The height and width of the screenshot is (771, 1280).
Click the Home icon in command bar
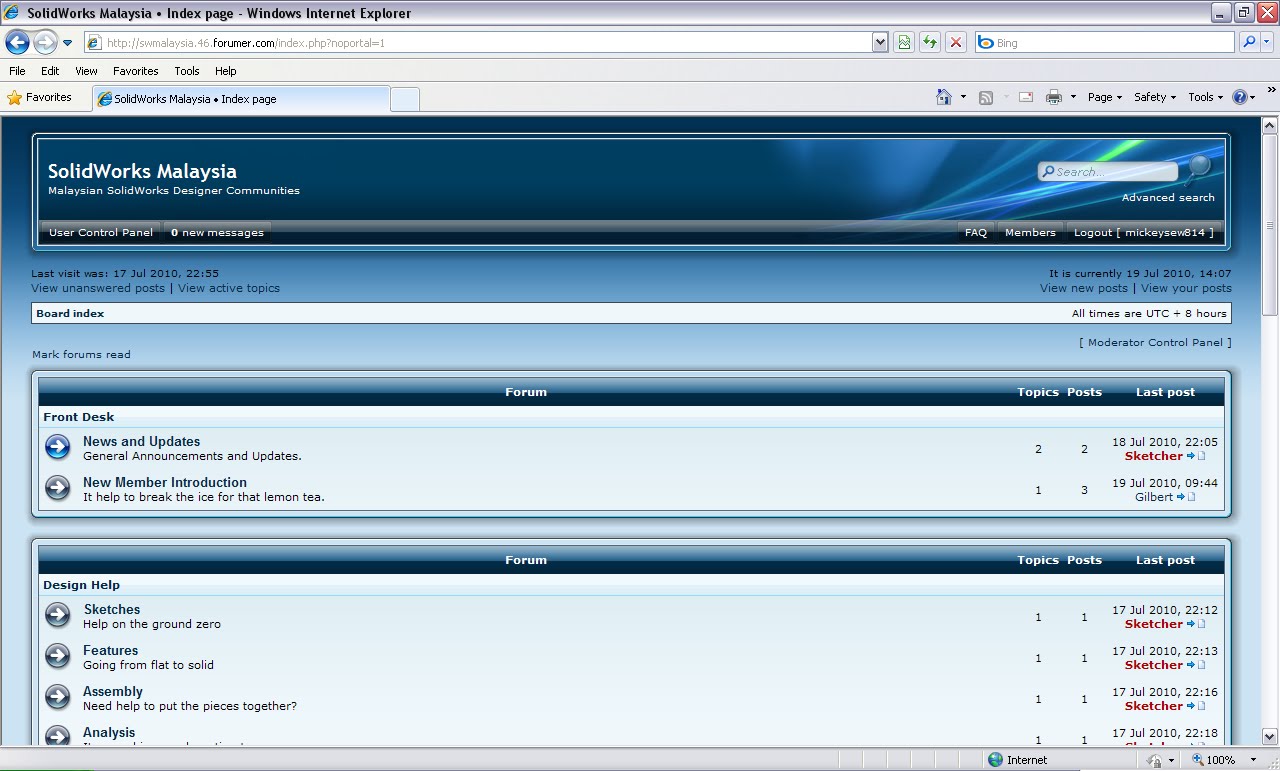click(x=943, y=97)
